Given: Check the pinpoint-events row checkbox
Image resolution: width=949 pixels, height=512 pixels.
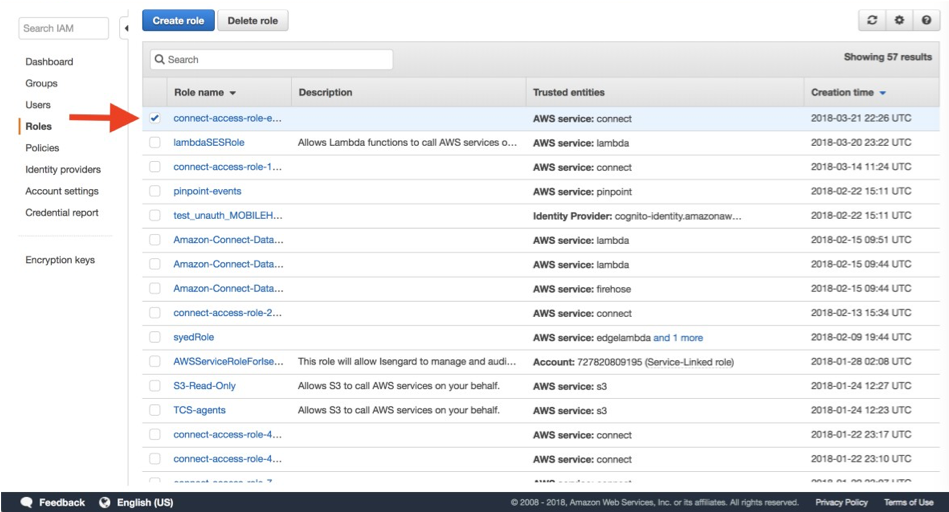Looking at the screenshot, I should (155, 191).
